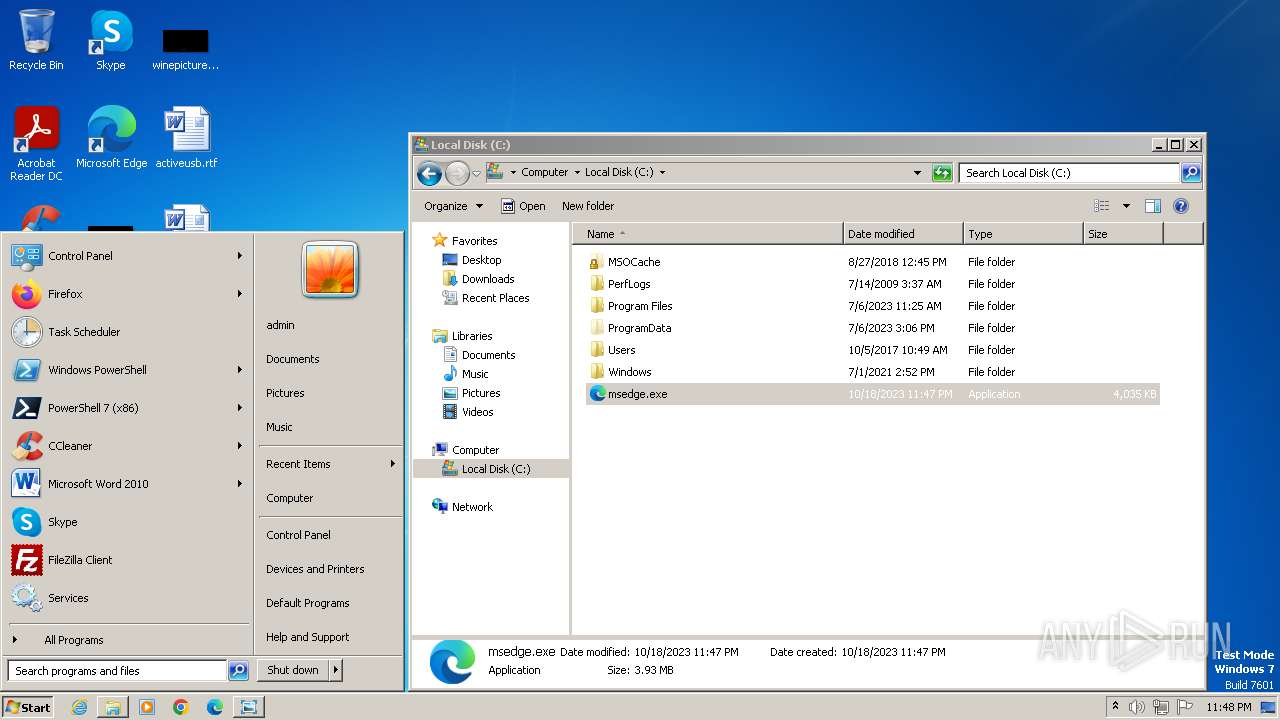Open recent pages dropdown arrow
The height and width of the screenshot is (720, 1280).
(476, 173)
